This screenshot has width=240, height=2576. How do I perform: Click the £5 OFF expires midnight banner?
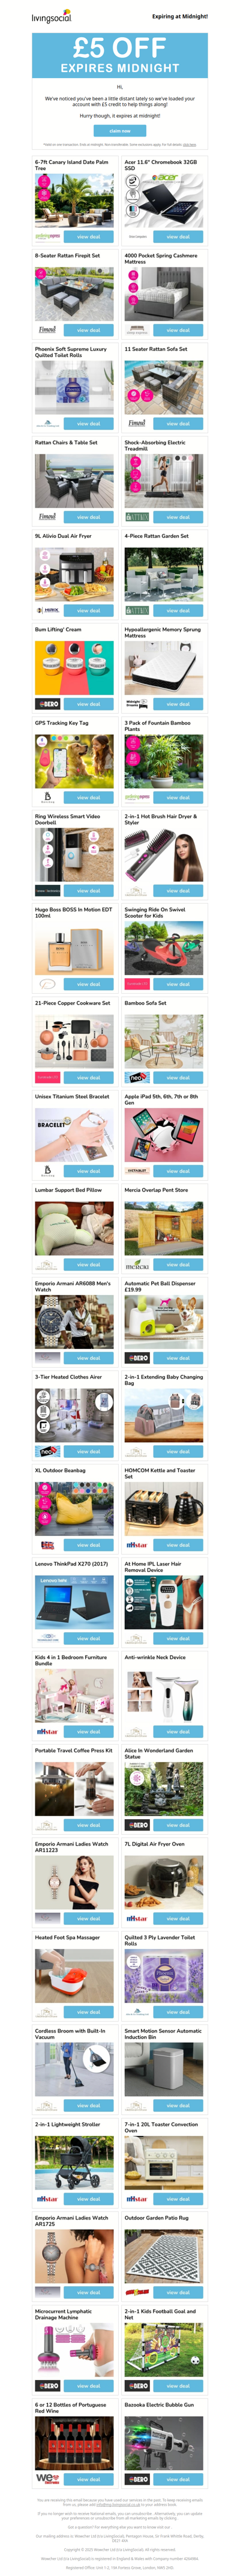pyautogui.click(x=120, y=55)
